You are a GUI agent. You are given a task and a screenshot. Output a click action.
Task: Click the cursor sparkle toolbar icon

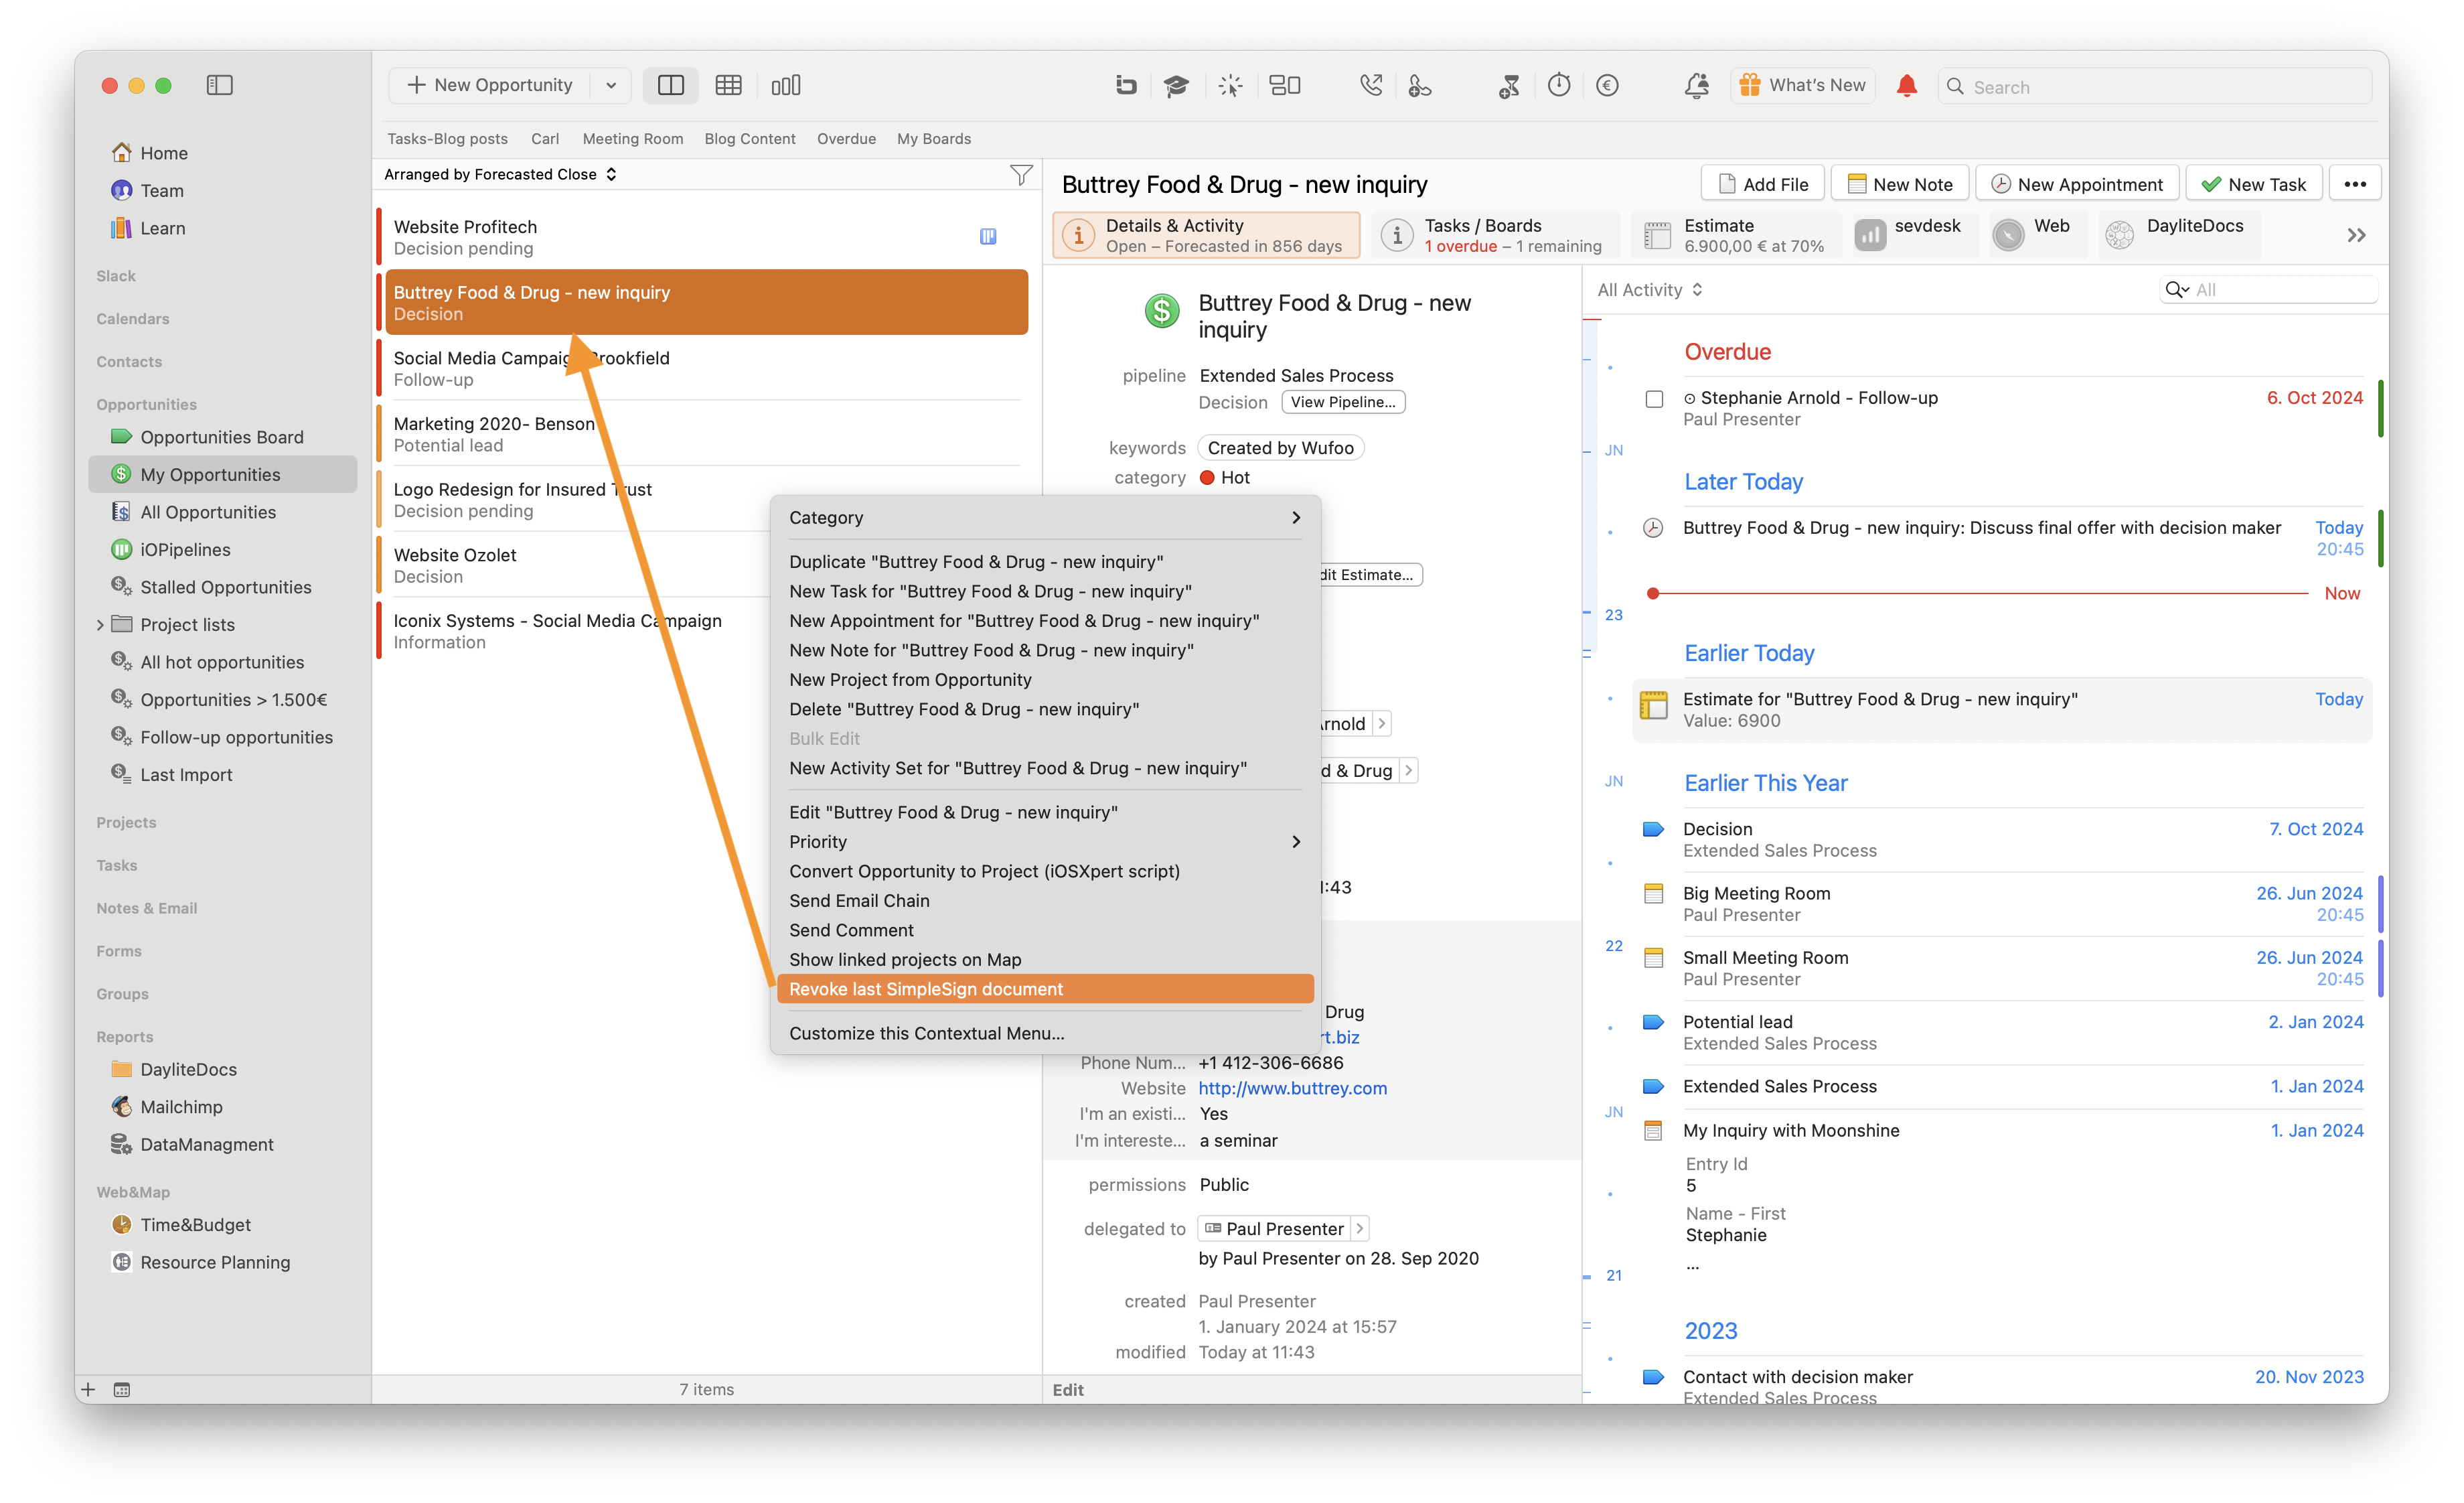click(1230, 86)
